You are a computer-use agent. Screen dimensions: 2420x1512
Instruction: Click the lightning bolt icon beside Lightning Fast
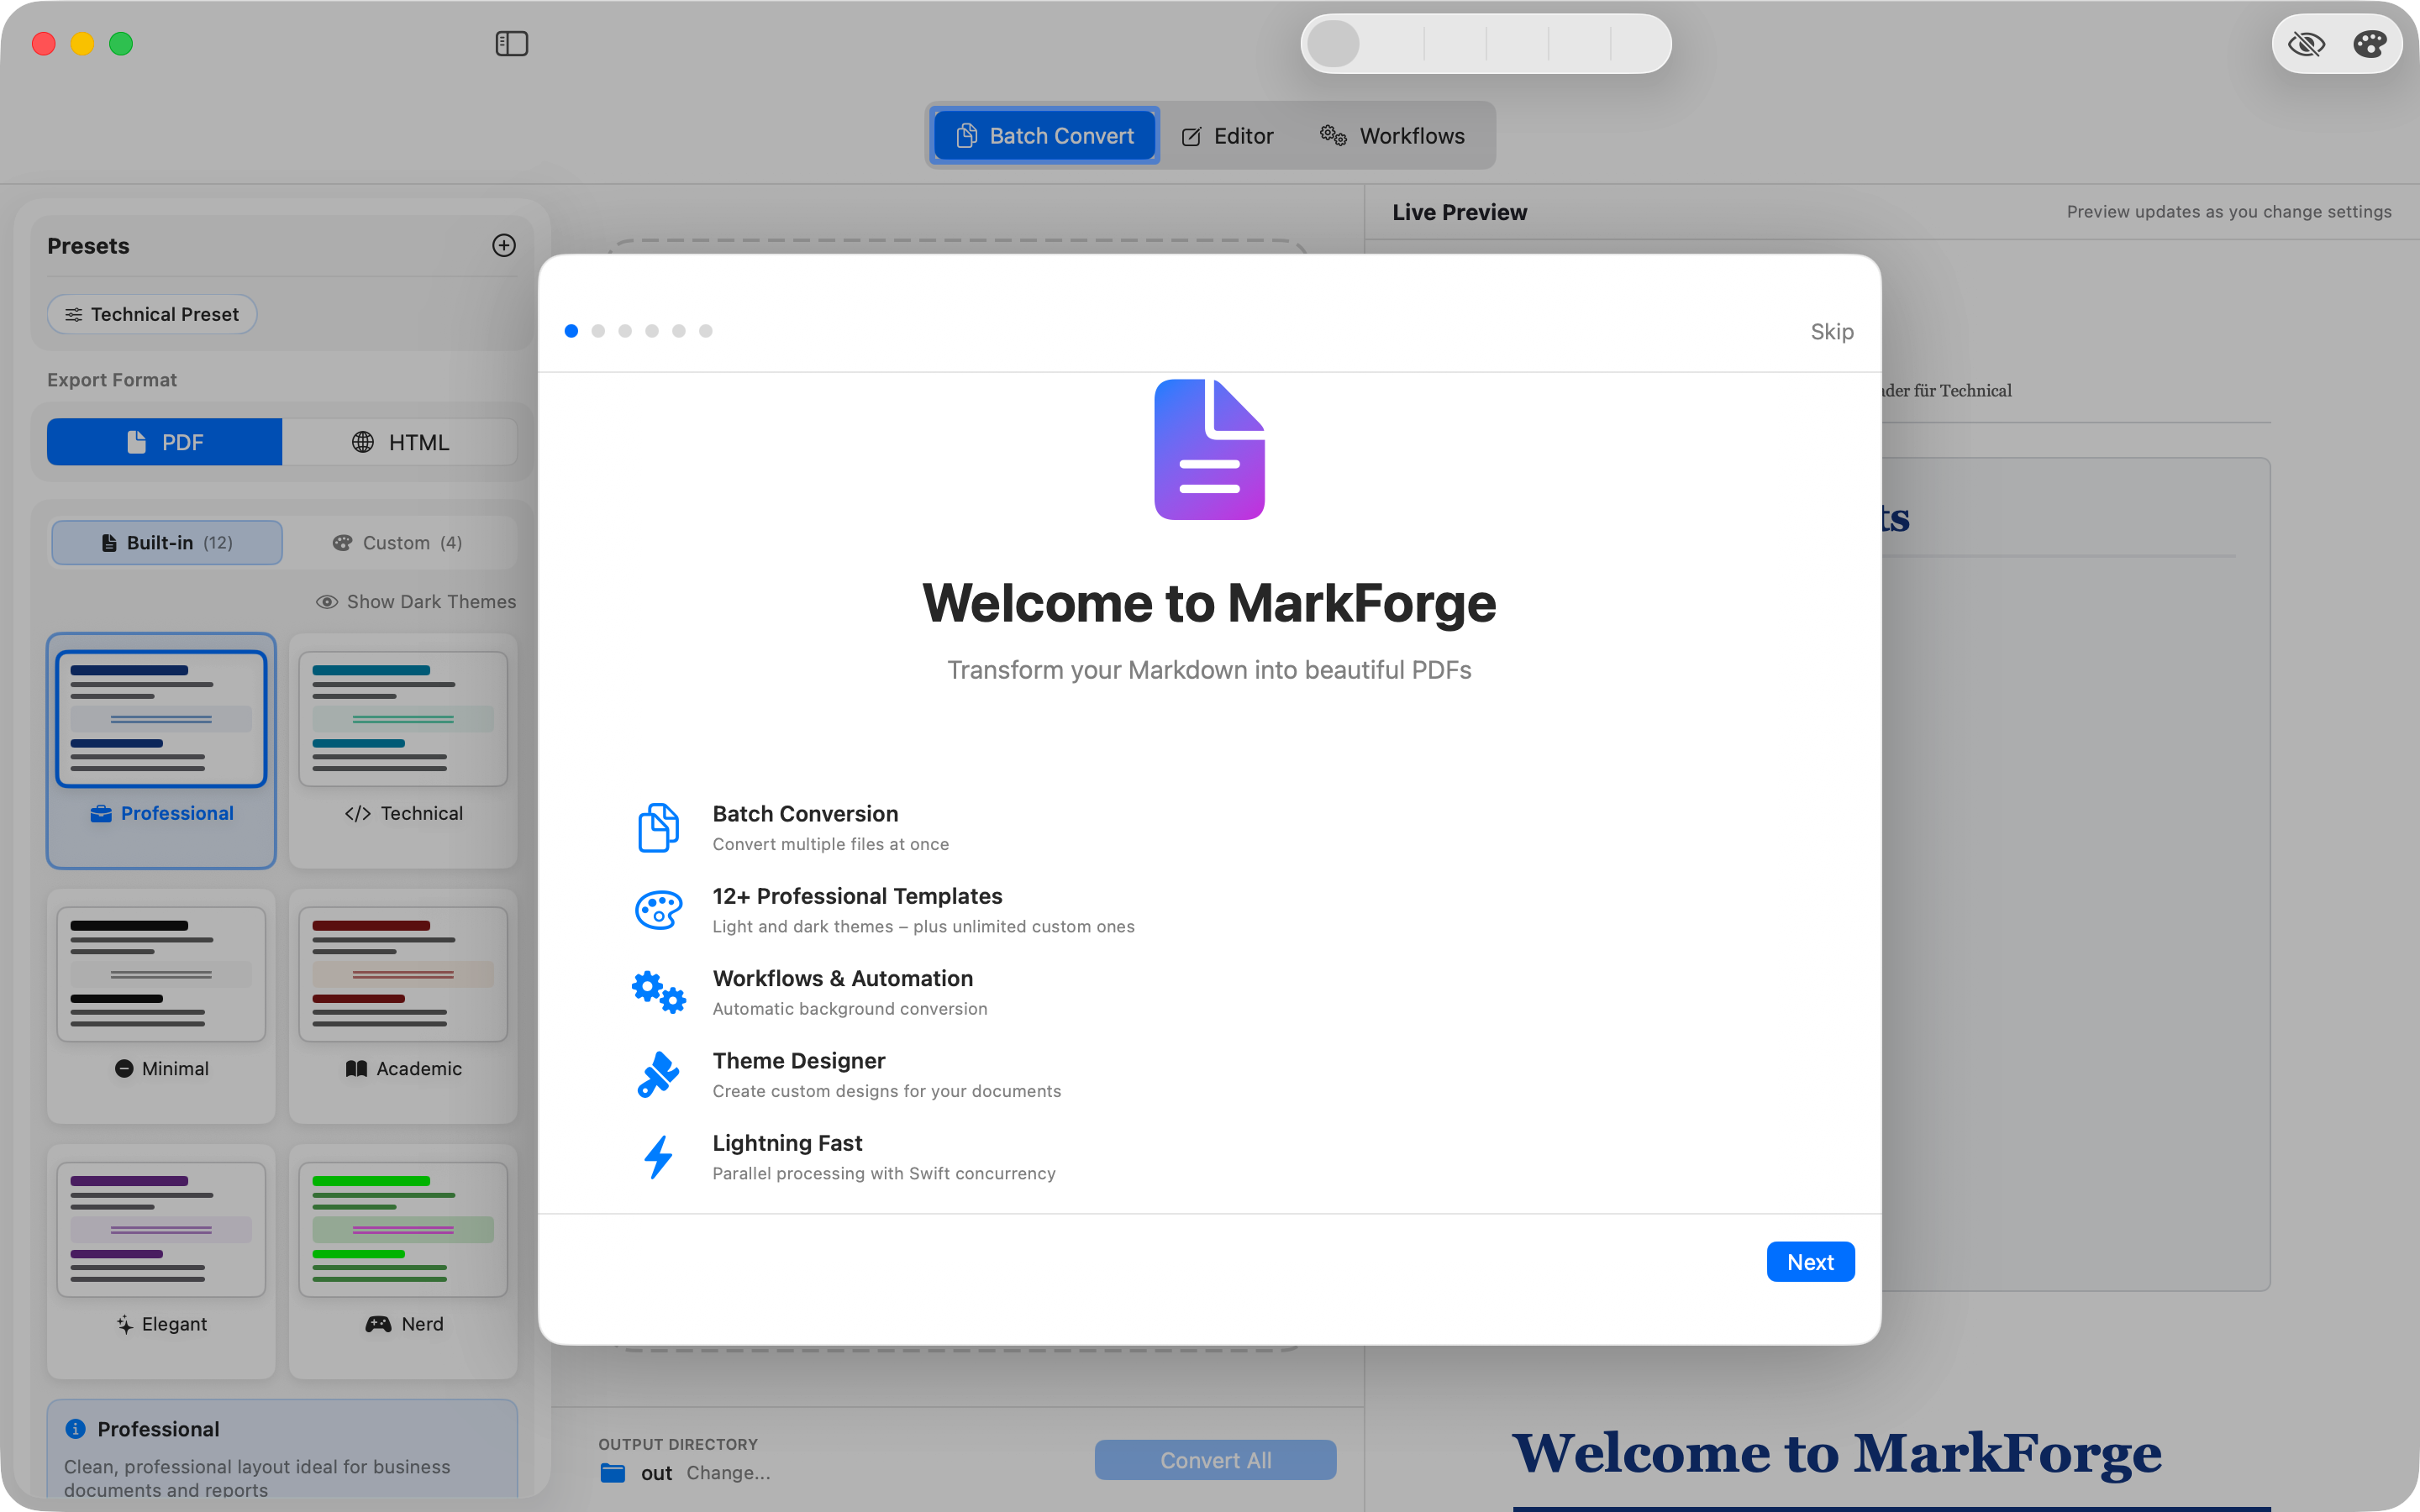658,1157
